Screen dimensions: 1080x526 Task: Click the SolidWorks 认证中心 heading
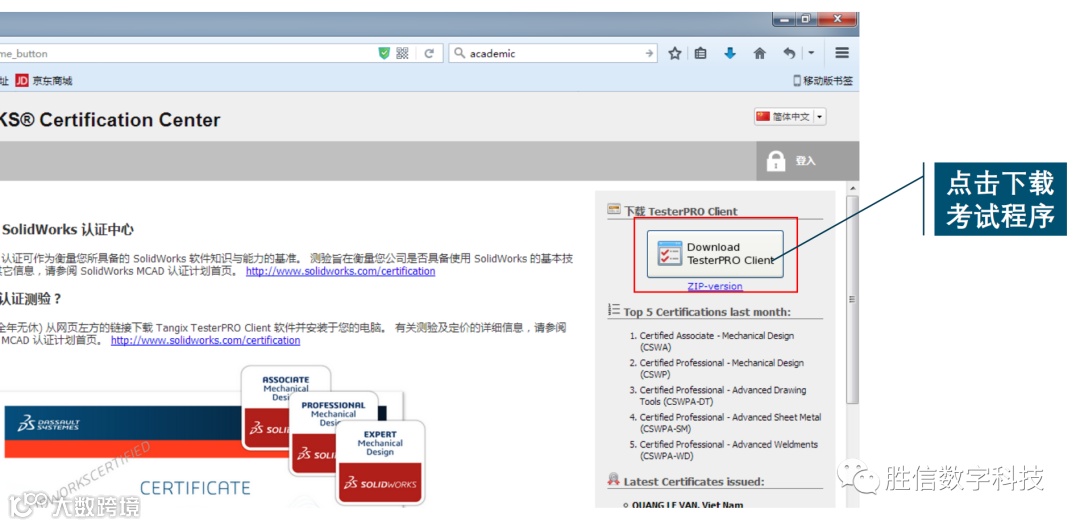(x=68, y=230)
